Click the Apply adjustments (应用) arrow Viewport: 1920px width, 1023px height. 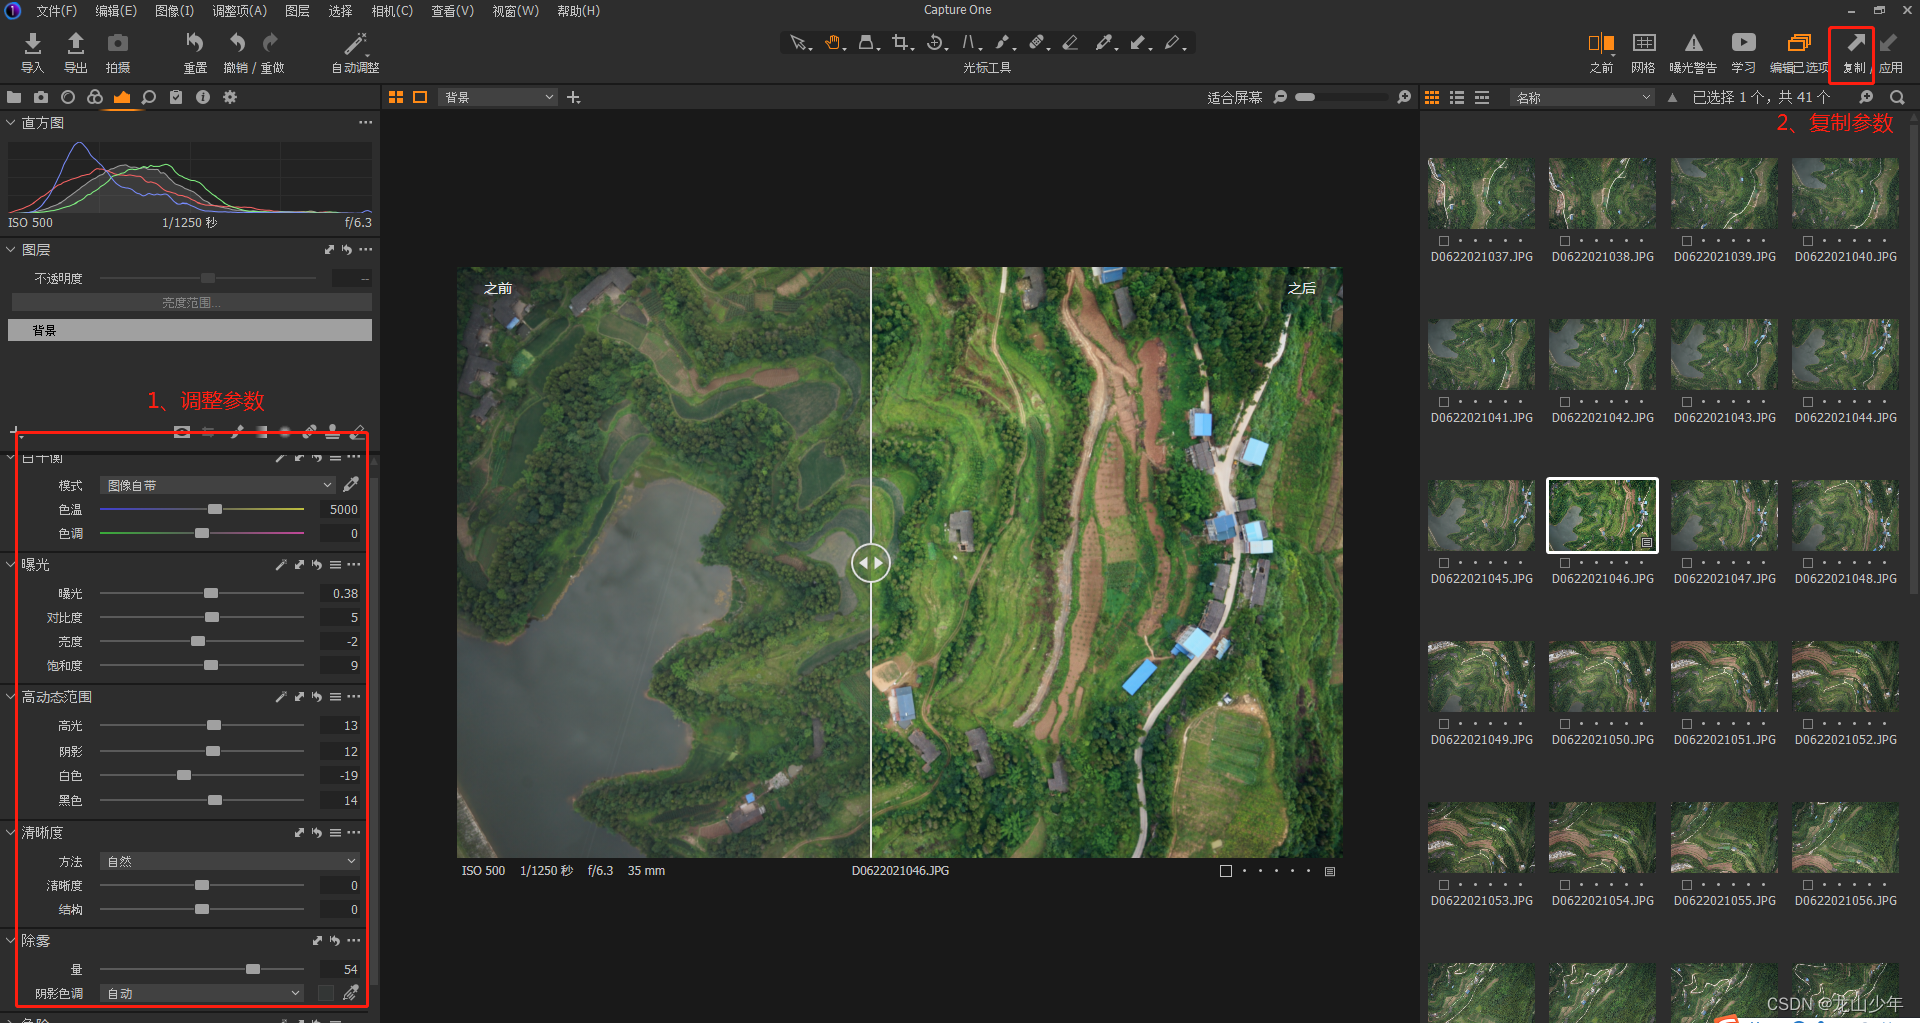click(1889, 43)
